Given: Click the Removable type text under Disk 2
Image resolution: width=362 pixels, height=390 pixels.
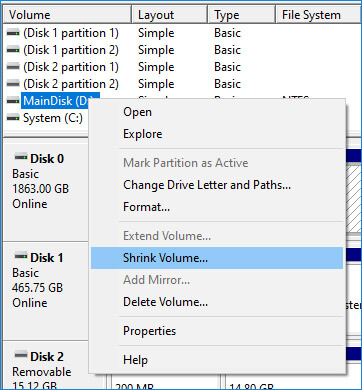Looking at the screenshot, I should pyautogui.click(x=42, y=372).
